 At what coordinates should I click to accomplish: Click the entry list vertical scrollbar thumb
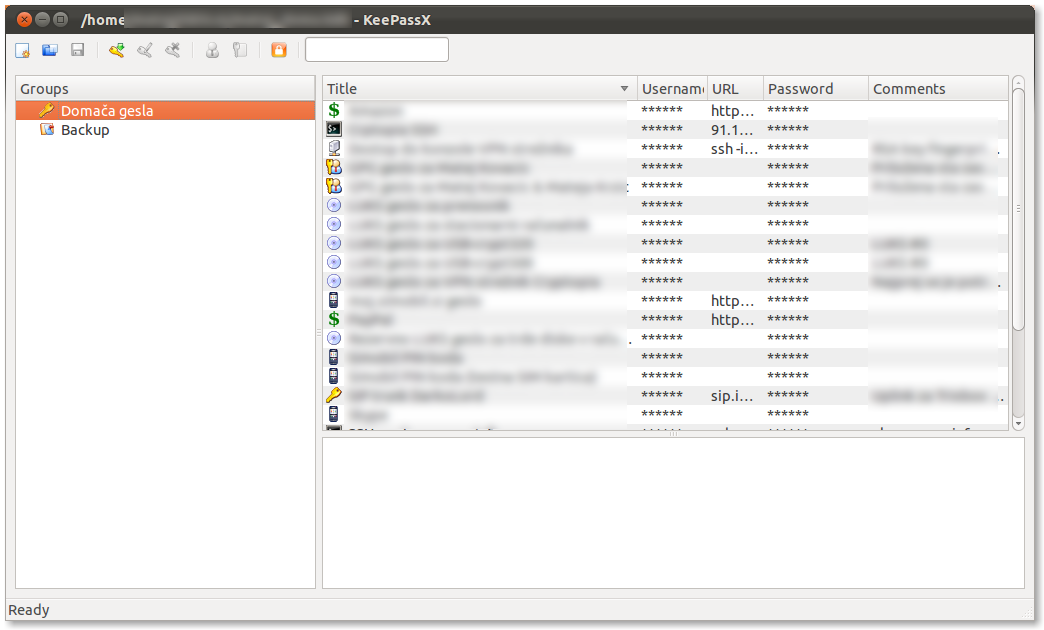[x=1018, y=208]
